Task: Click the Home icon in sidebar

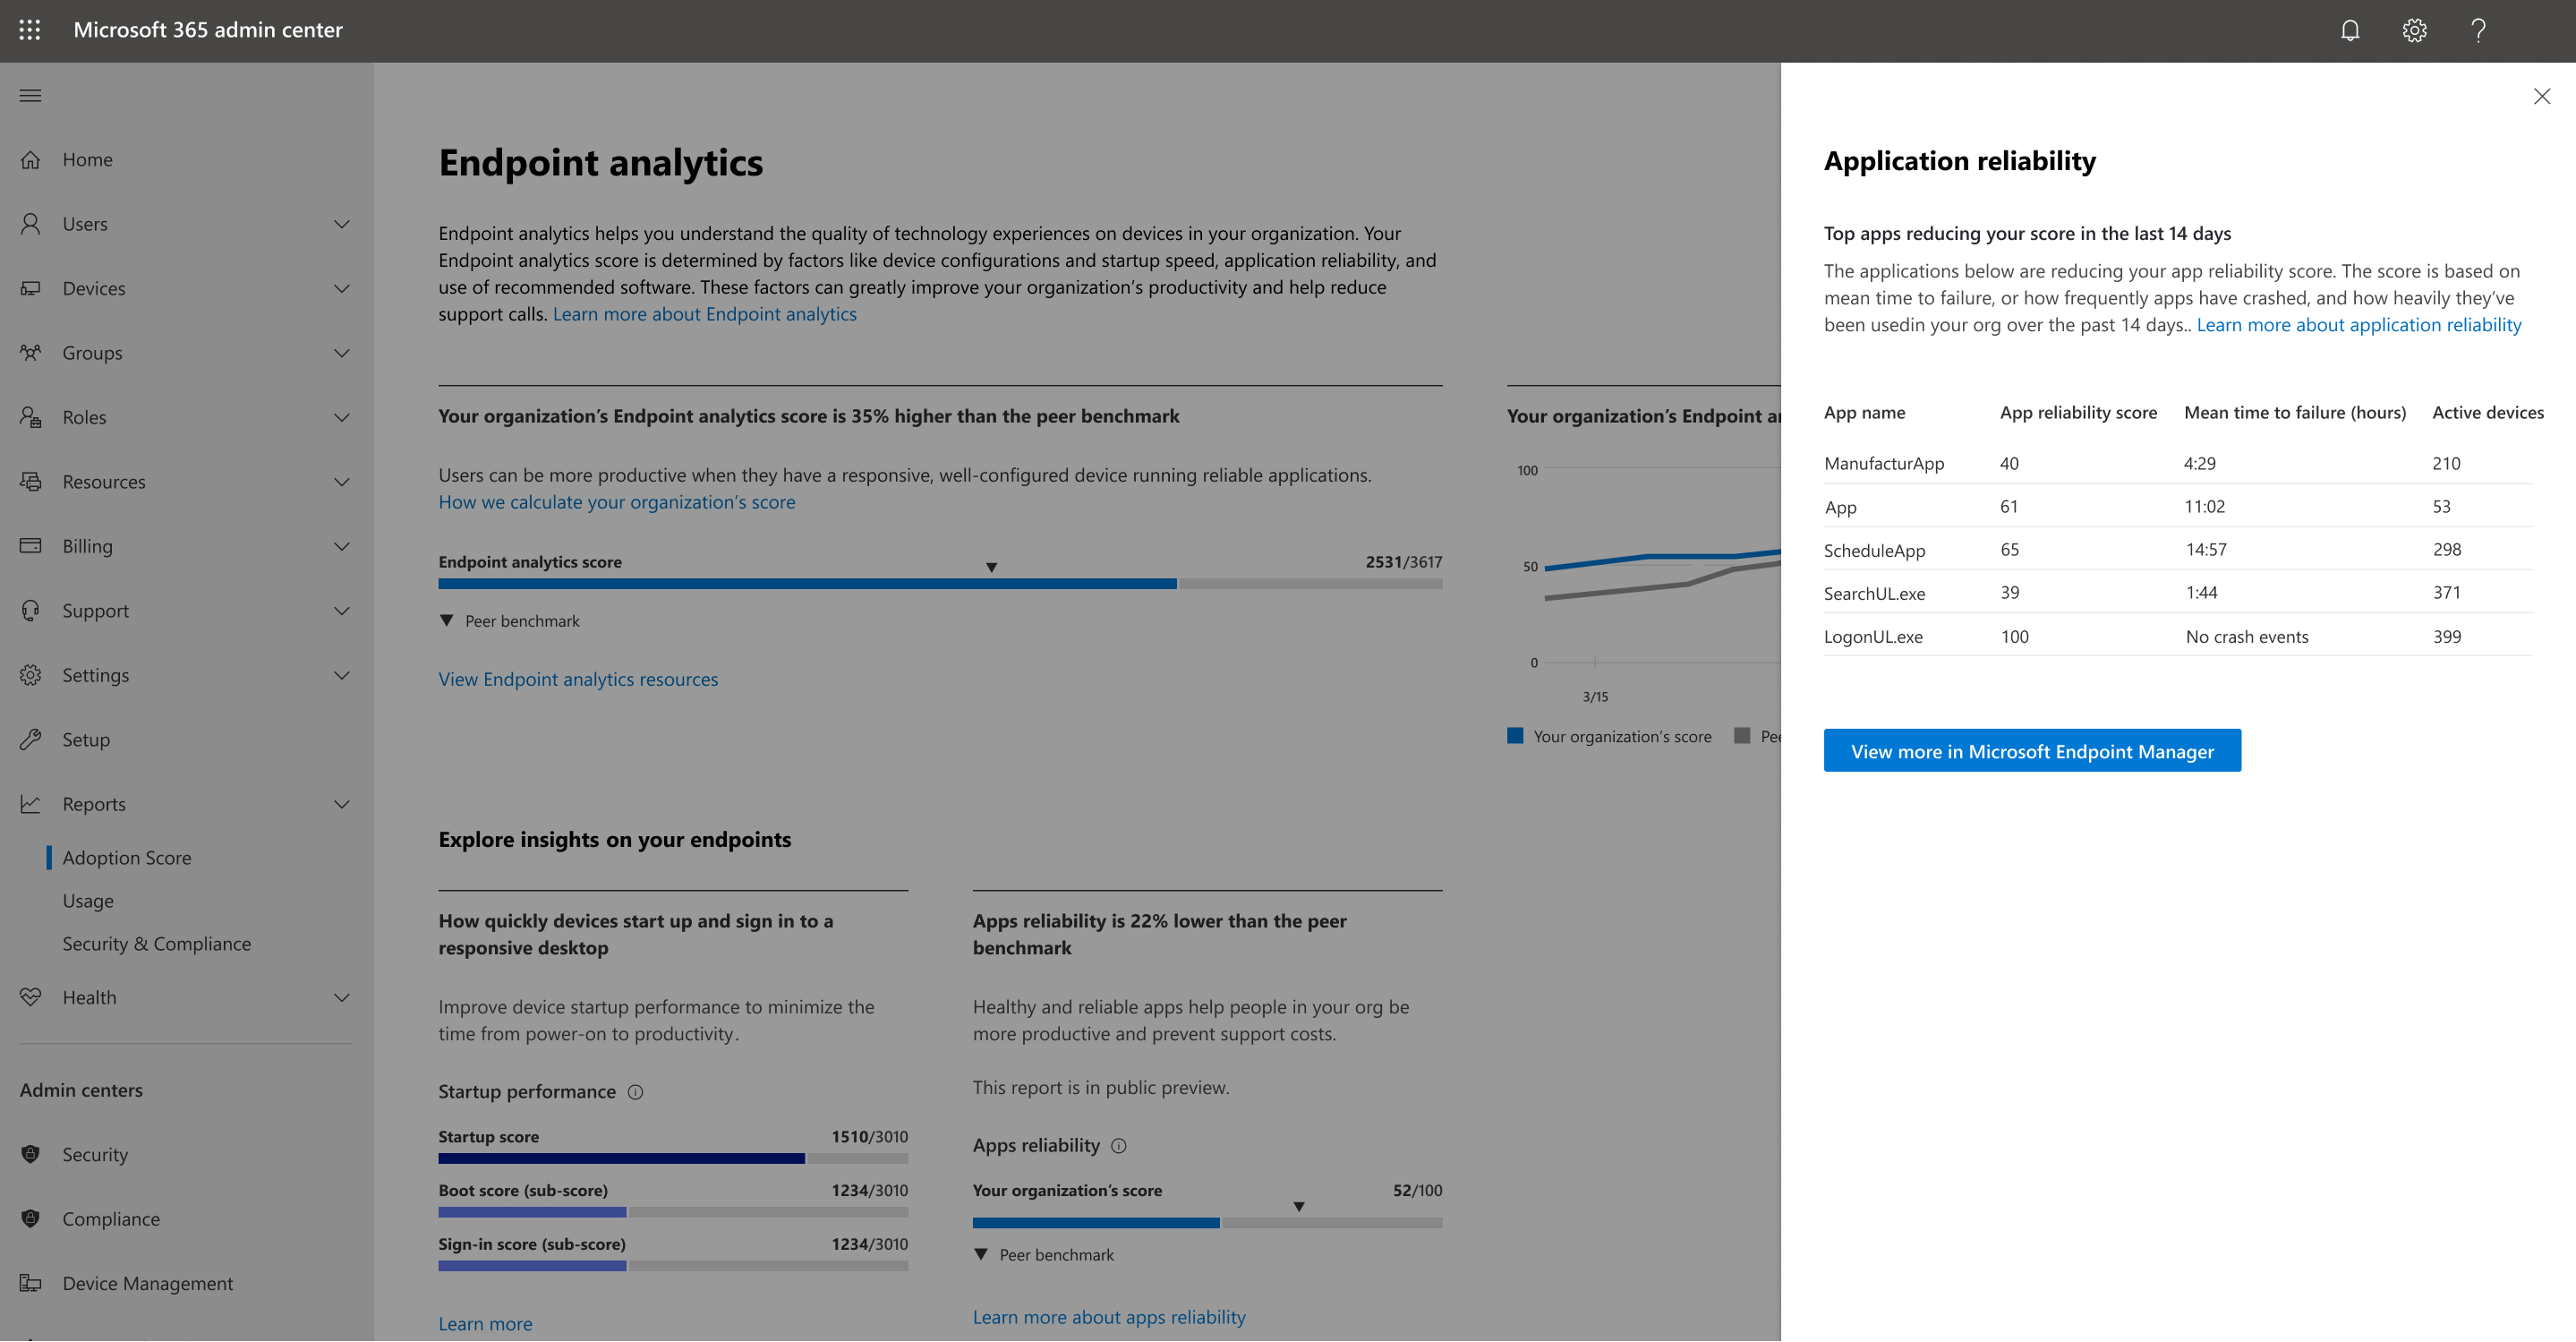Action: point(31,160)
